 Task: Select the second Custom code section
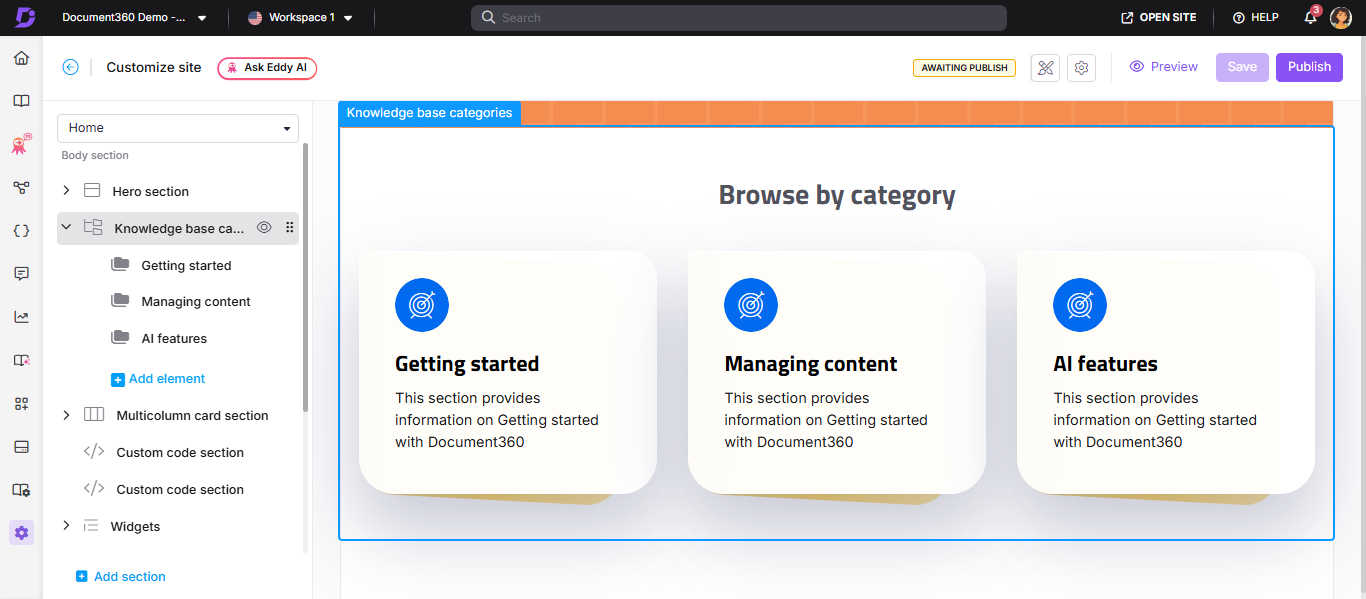[x=178, y=489]
